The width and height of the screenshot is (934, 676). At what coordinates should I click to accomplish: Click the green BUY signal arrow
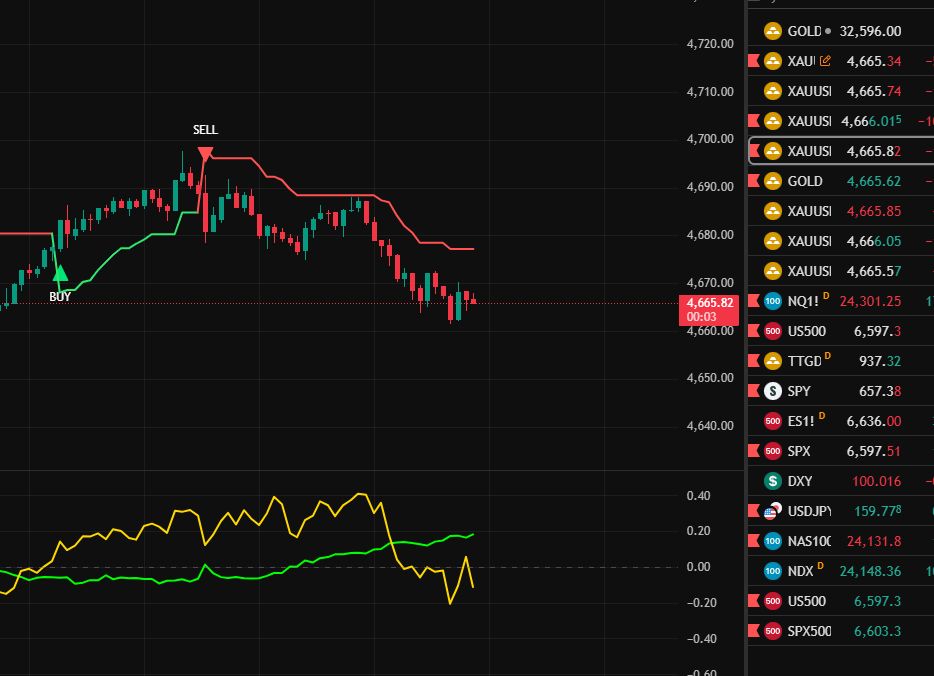pyautogui.click(x=60, y=272)
